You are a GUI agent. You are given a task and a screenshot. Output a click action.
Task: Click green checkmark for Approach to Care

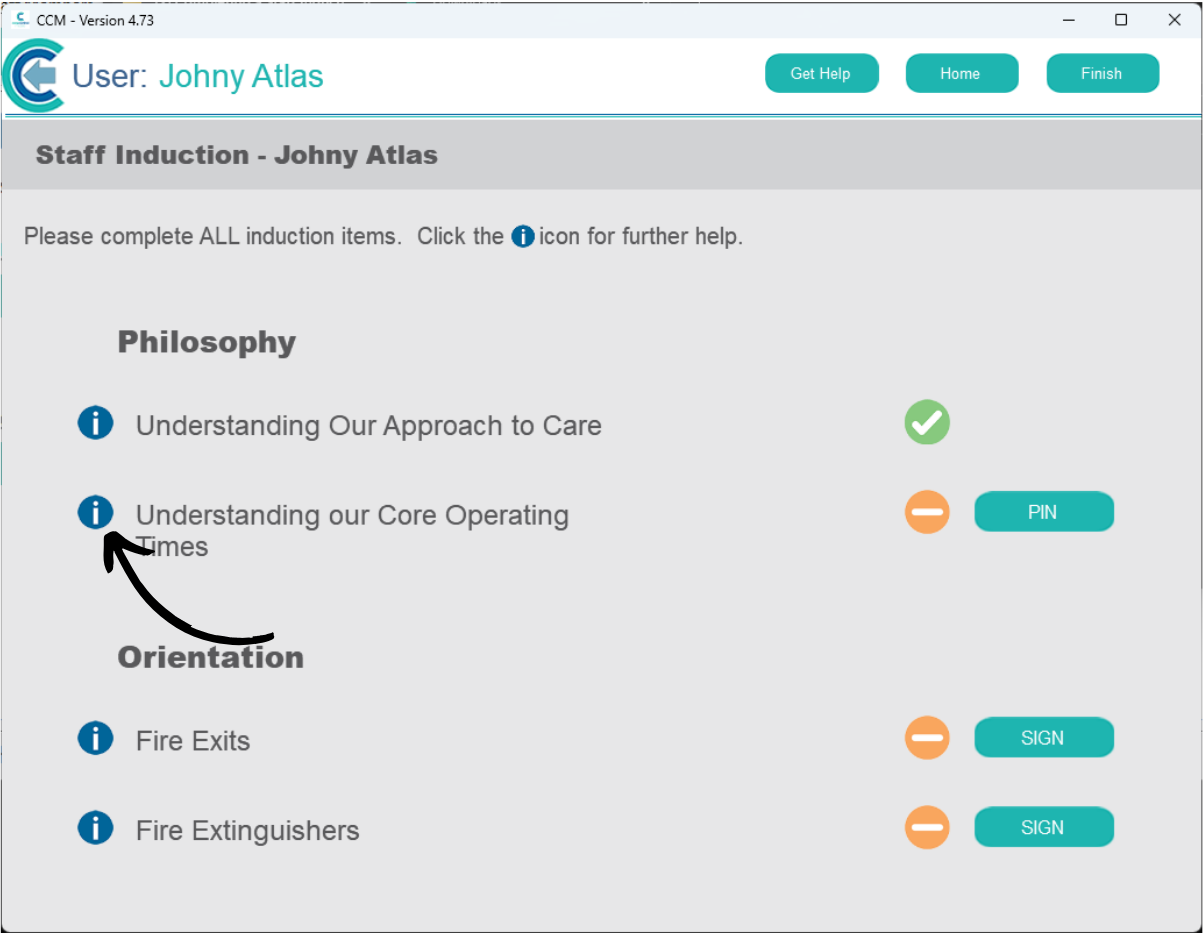[927, 422]
